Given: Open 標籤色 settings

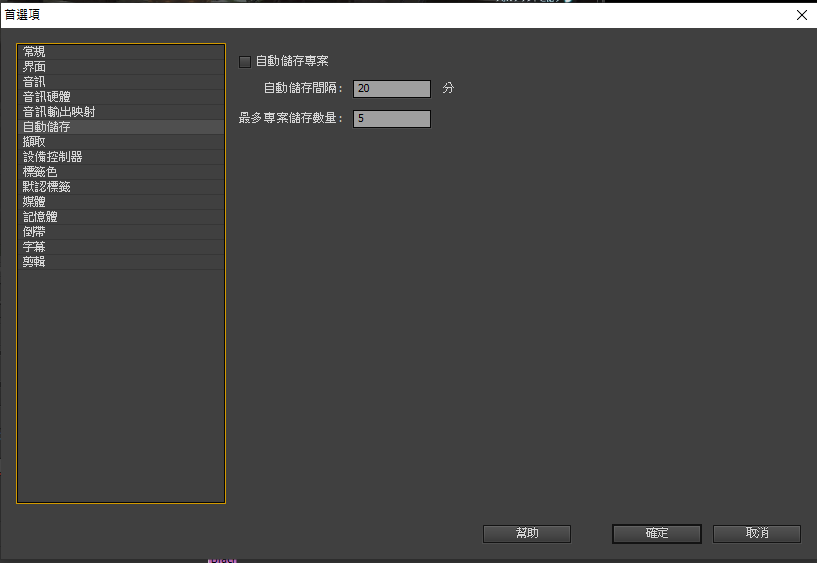Looking at the screenshot, I should tap(121, 172).
